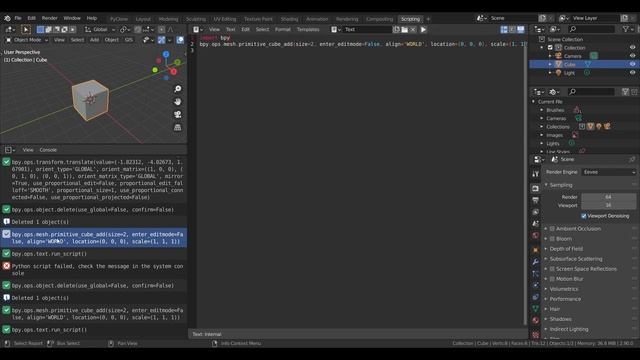Open the Tool properties tab icon
Image resolution: width=640 pixels, height=360 pixels.
(536, 174)
